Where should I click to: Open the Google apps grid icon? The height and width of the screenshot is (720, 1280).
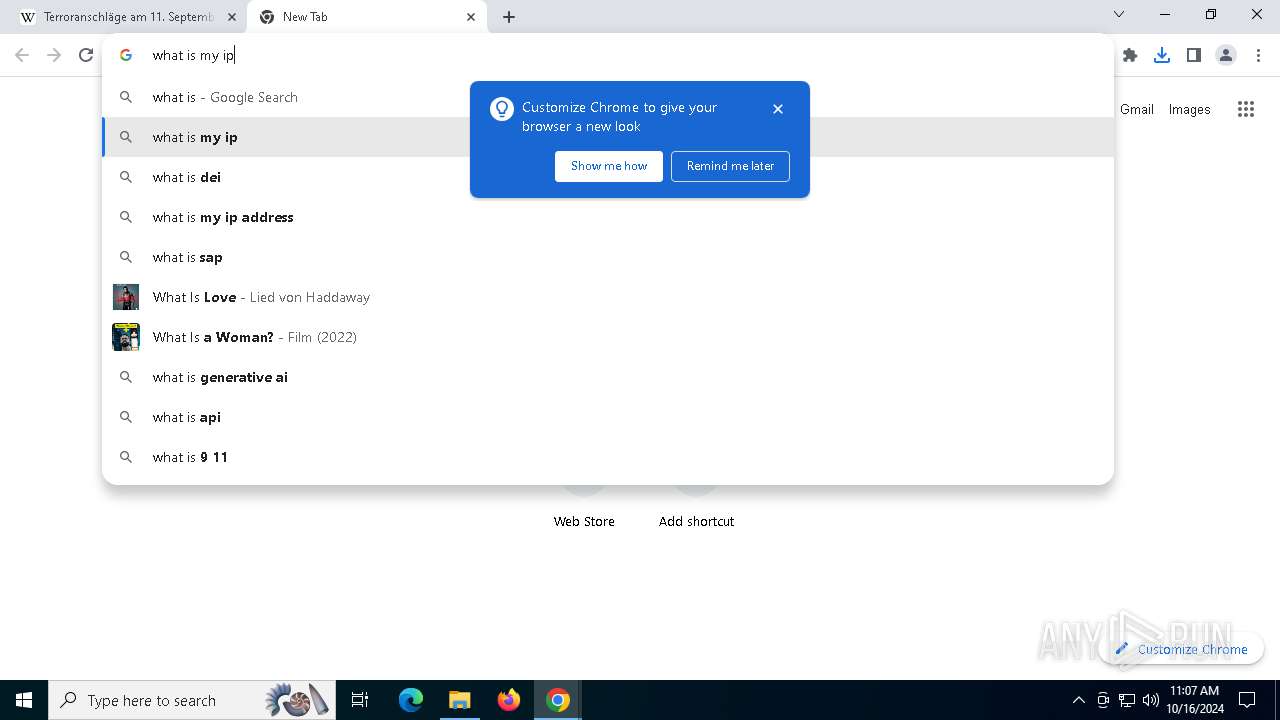coord(1246,110)
